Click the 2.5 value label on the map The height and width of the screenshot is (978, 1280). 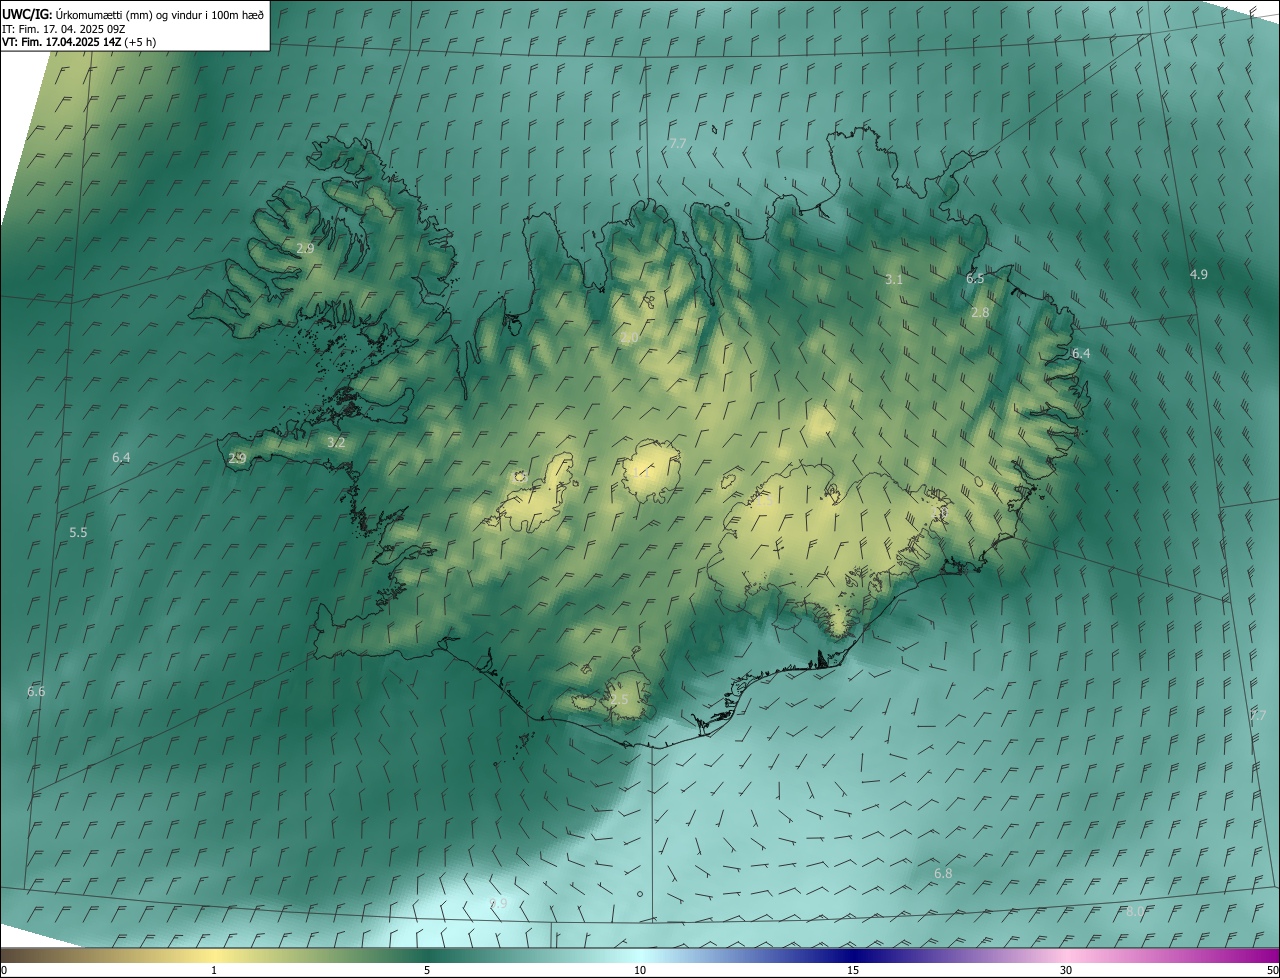619,699
